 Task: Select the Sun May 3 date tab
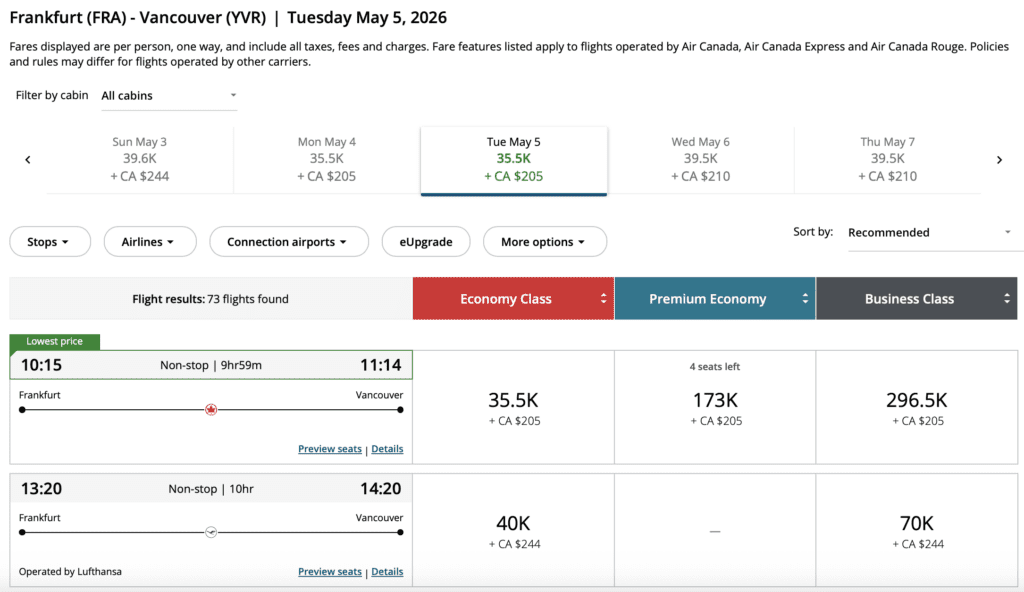point(140,159)
